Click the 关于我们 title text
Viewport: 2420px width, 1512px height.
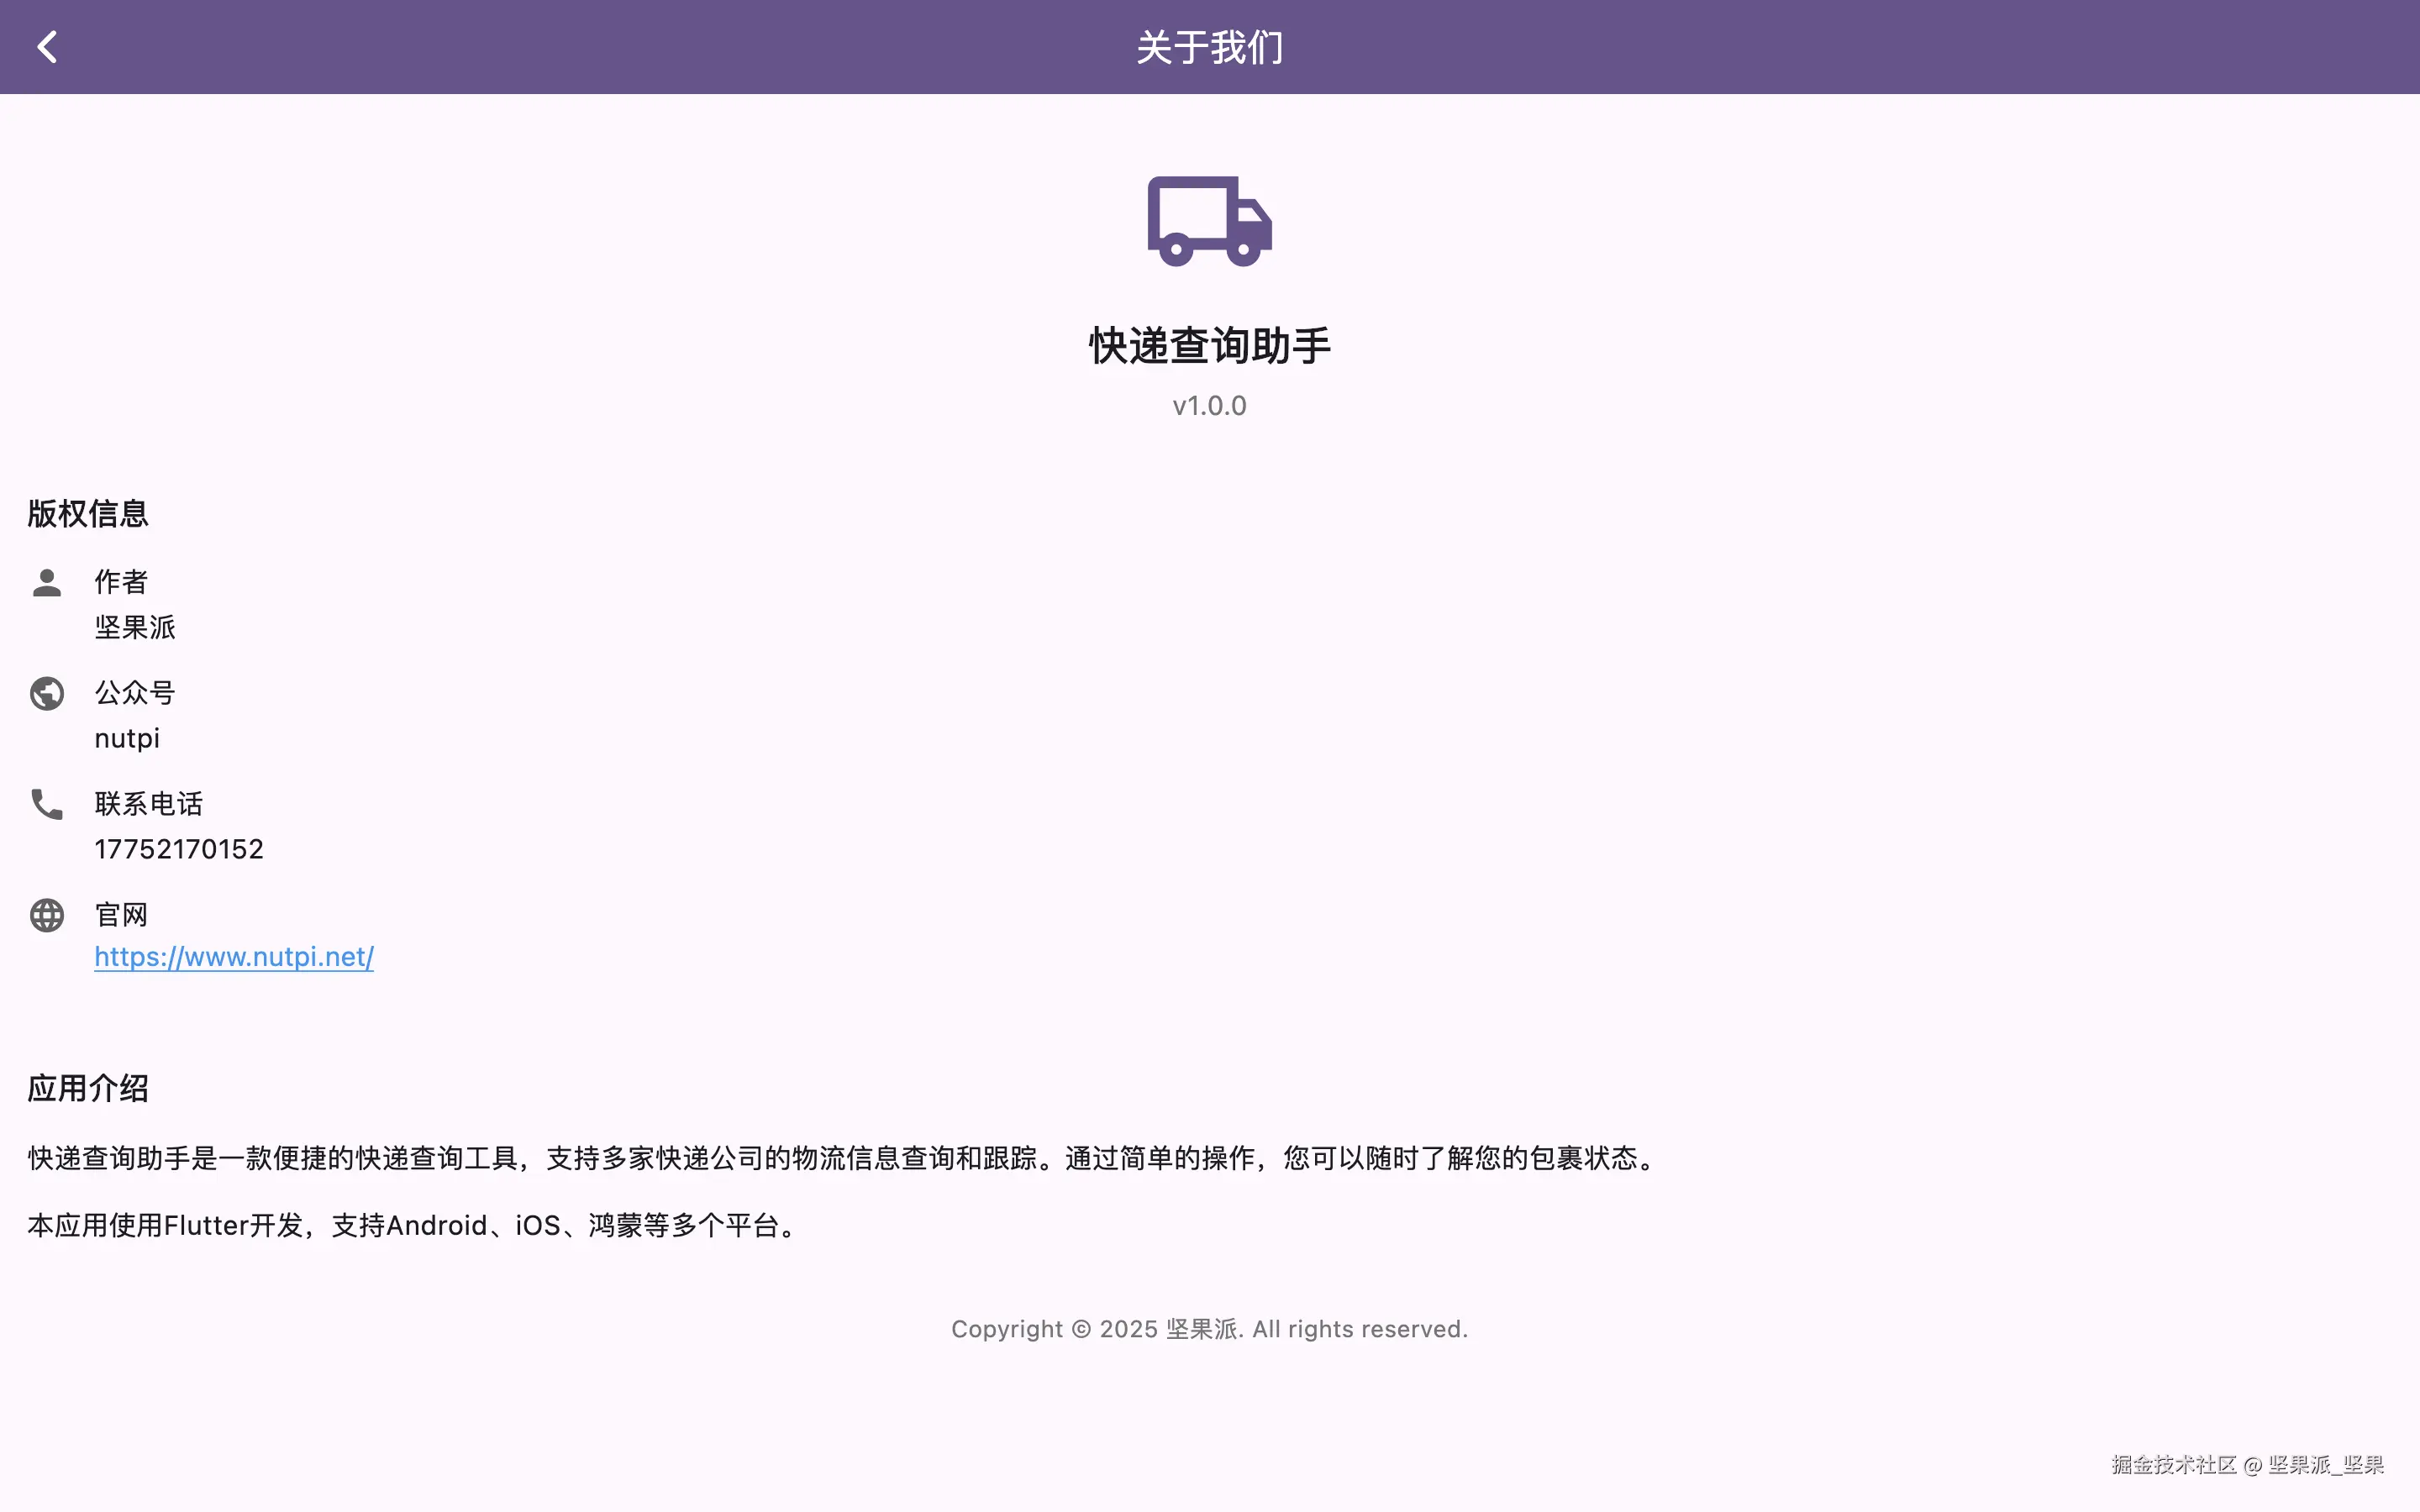pos(1209,45)
